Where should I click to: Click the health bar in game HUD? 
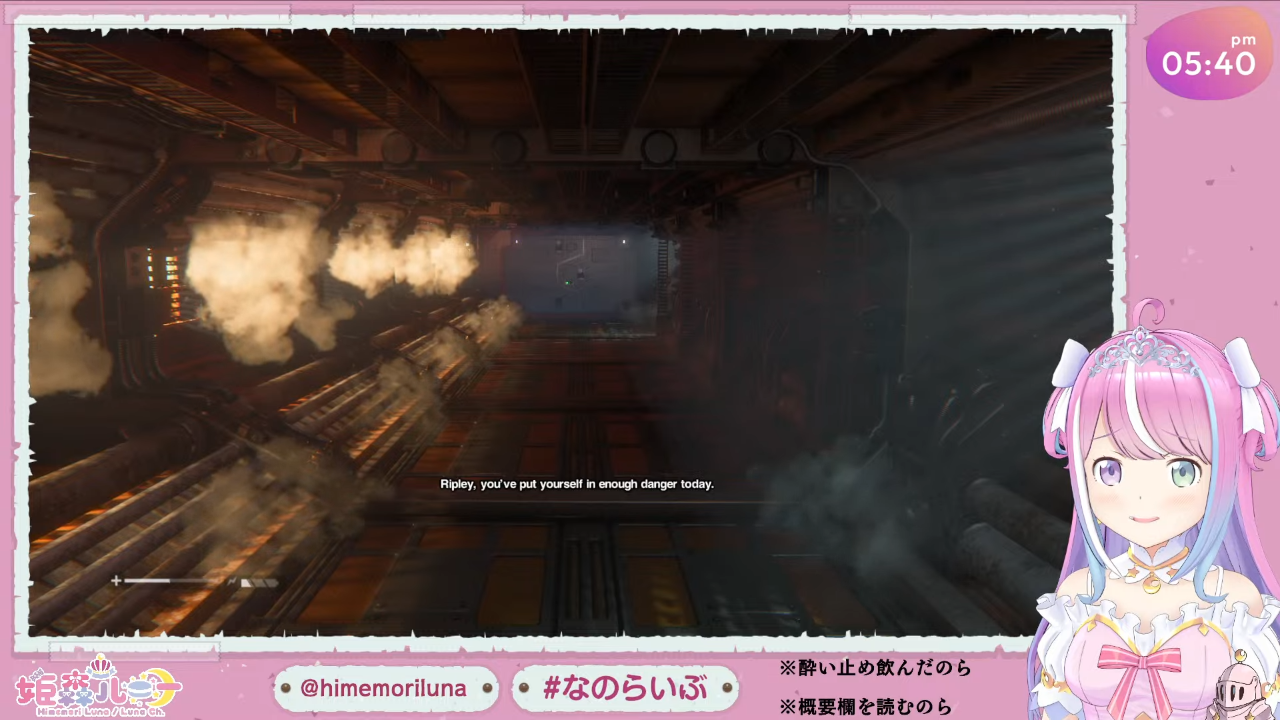point(172,580)
